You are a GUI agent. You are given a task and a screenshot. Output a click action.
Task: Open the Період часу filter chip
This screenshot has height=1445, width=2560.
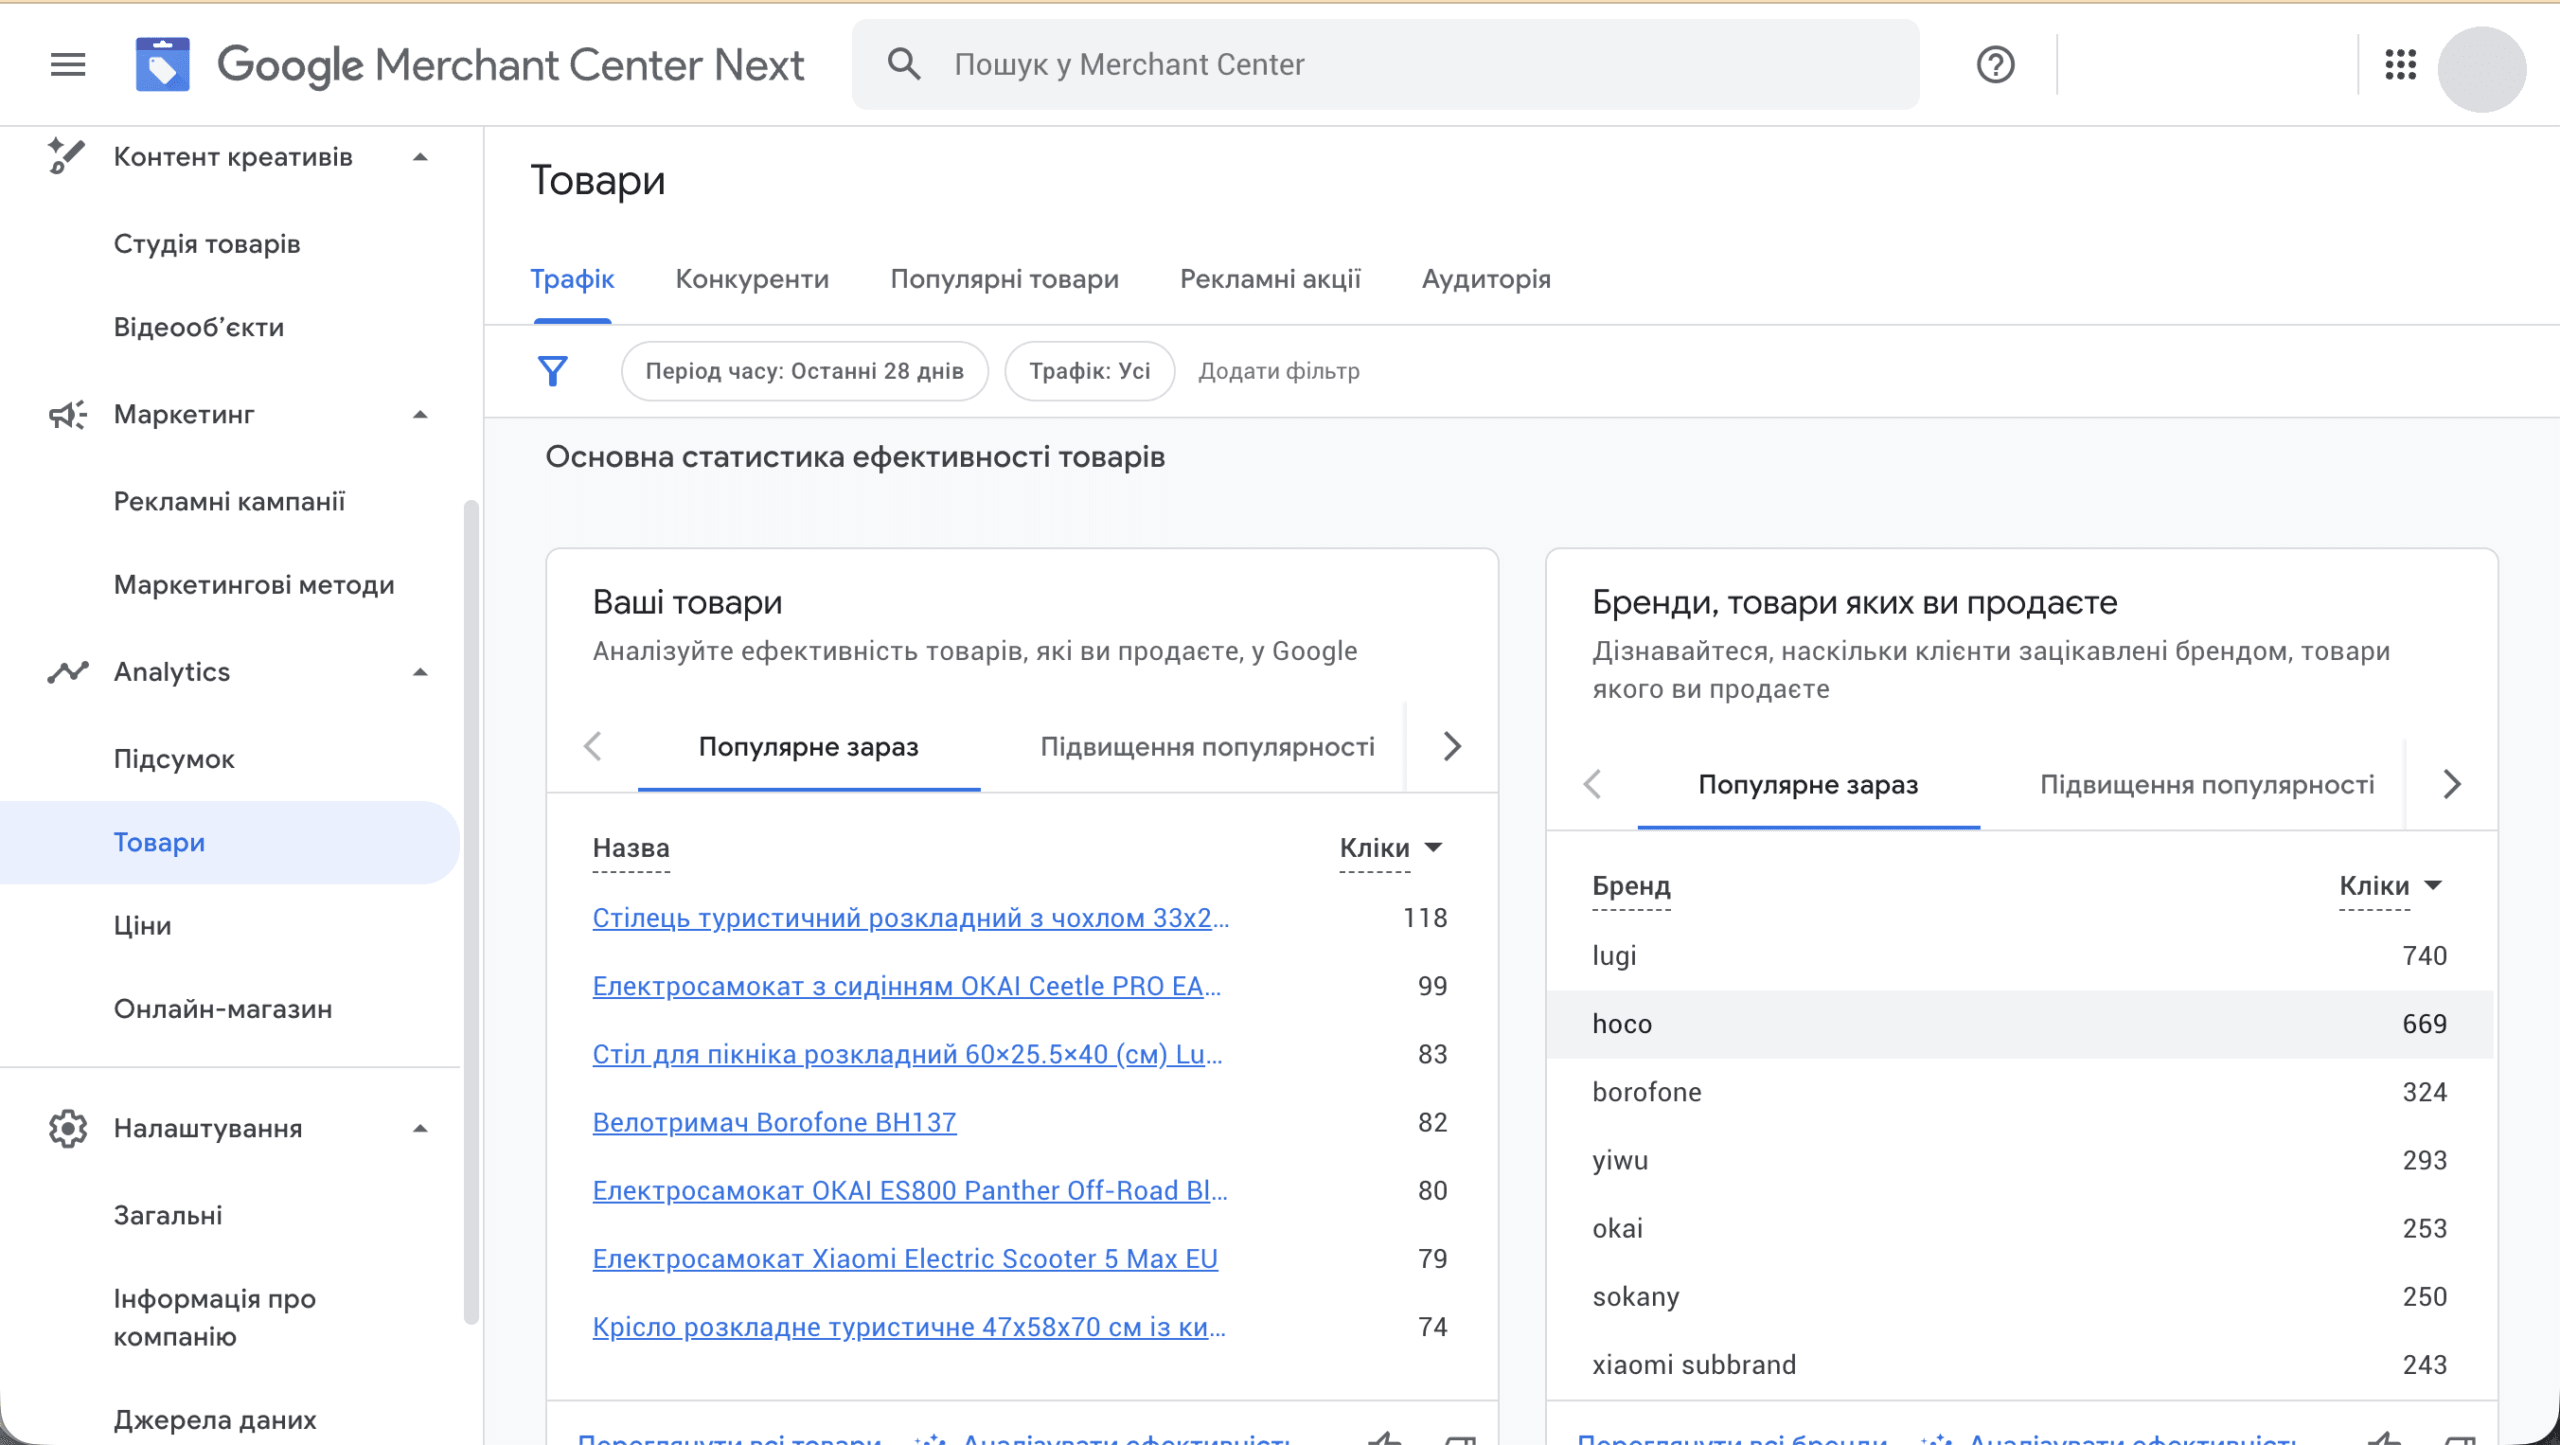pyautogui.click(x=805, y=371)
